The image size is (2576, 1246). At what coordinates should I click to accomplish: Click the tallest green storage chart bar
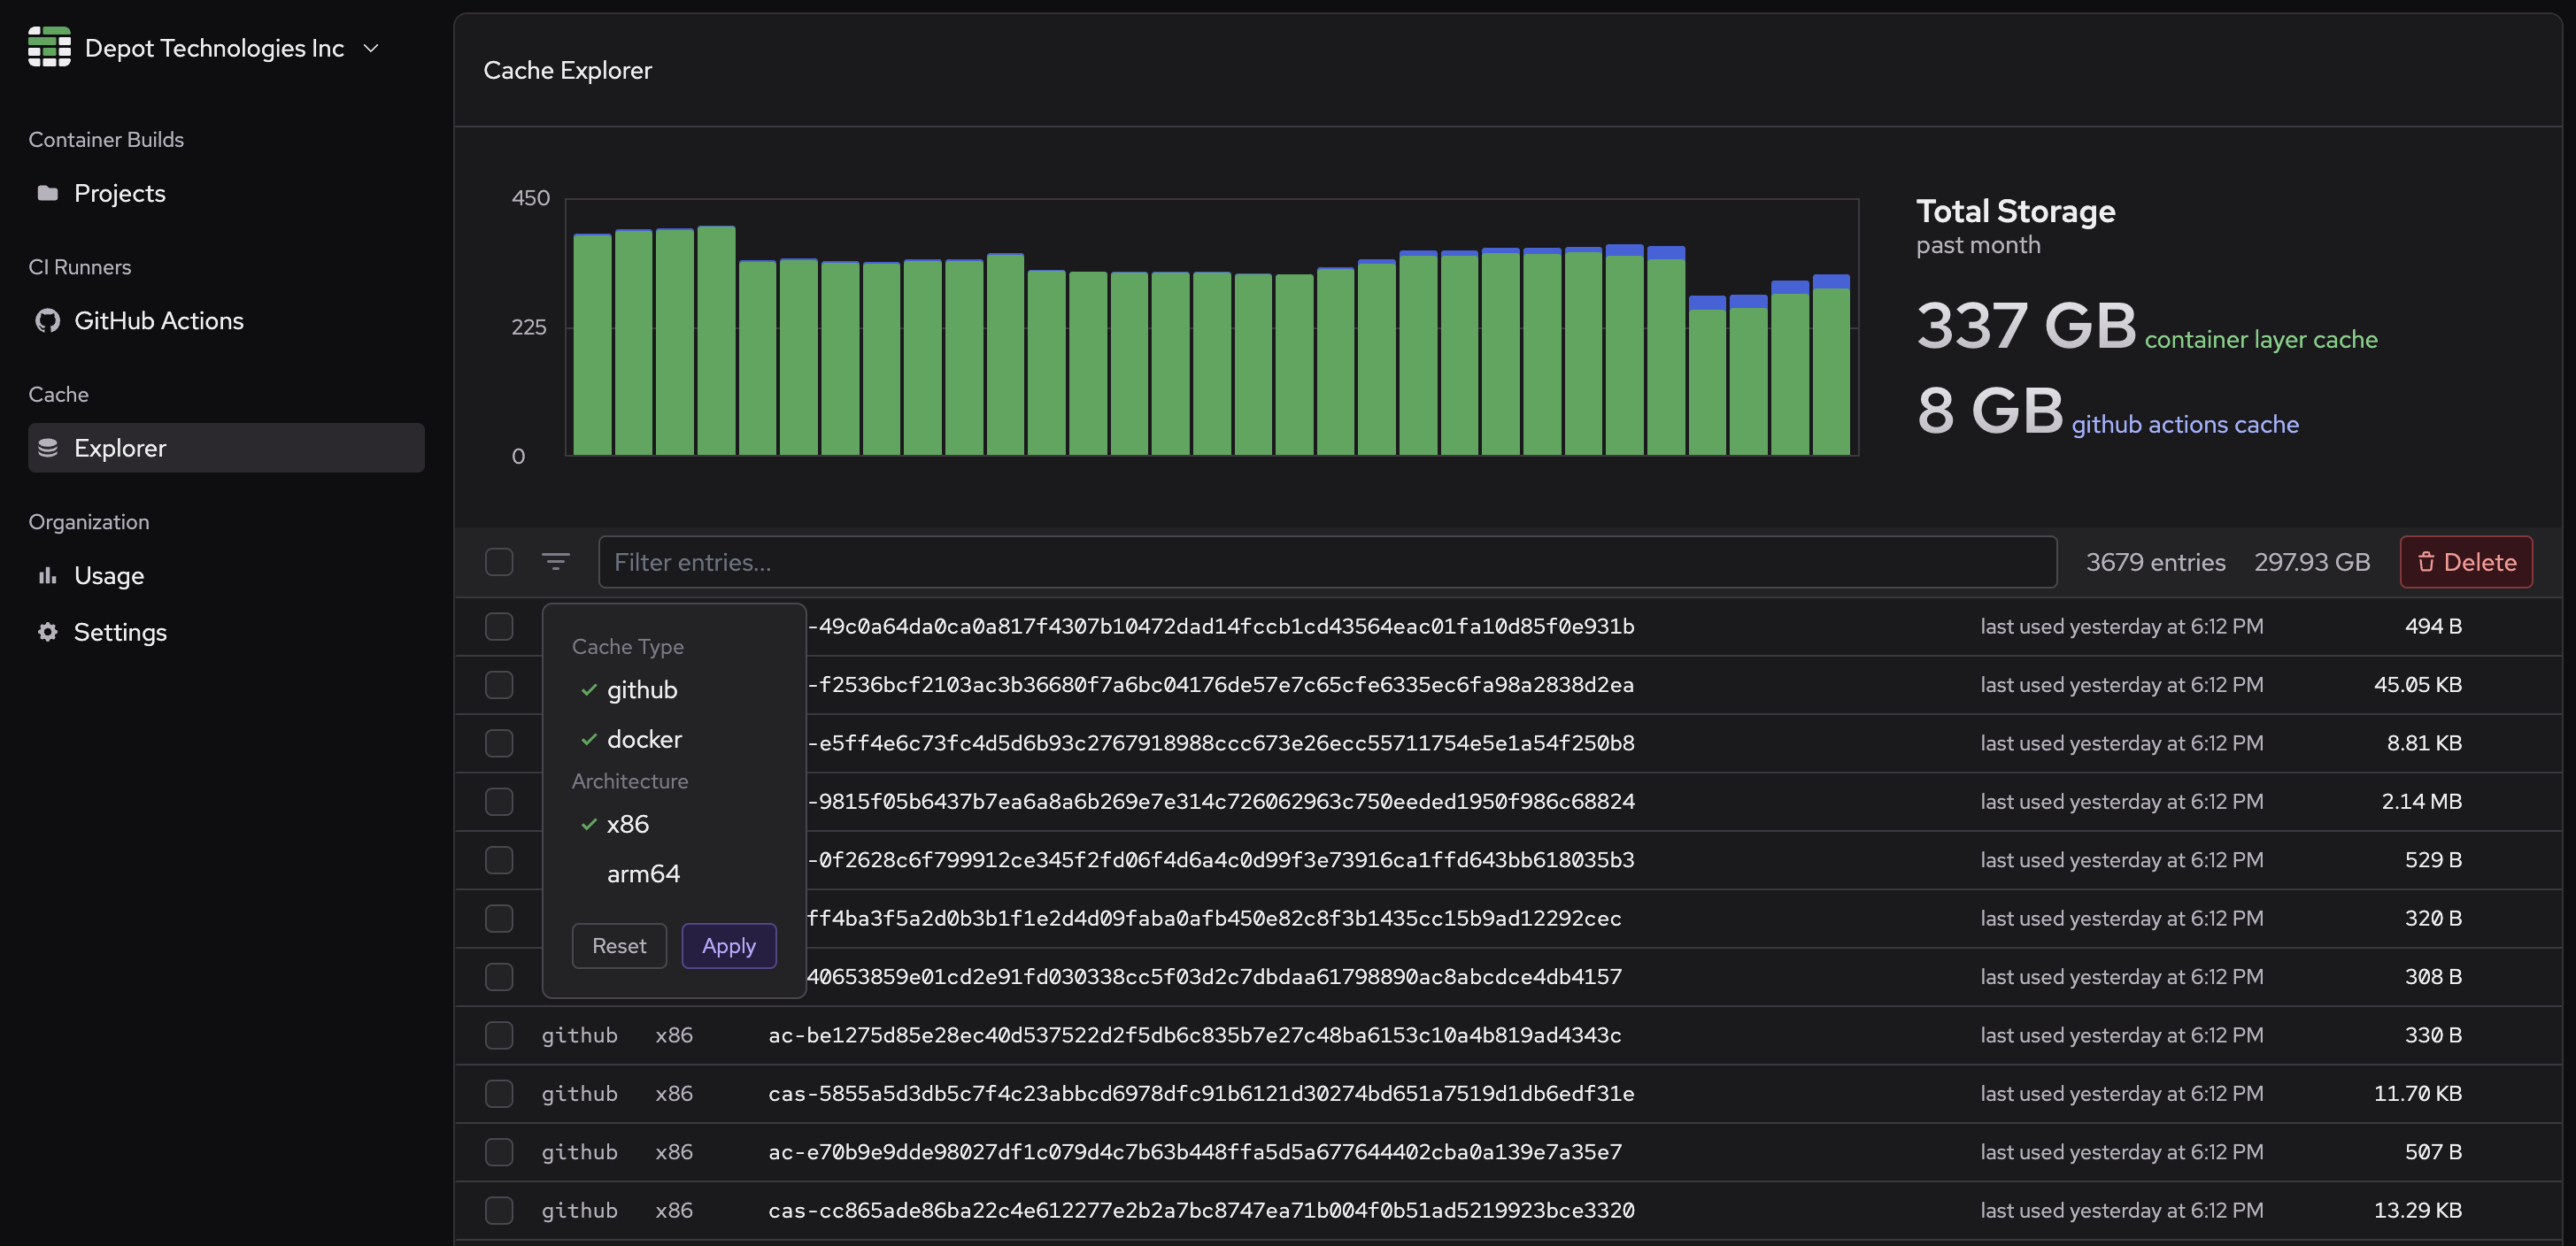tap(716, 342)
